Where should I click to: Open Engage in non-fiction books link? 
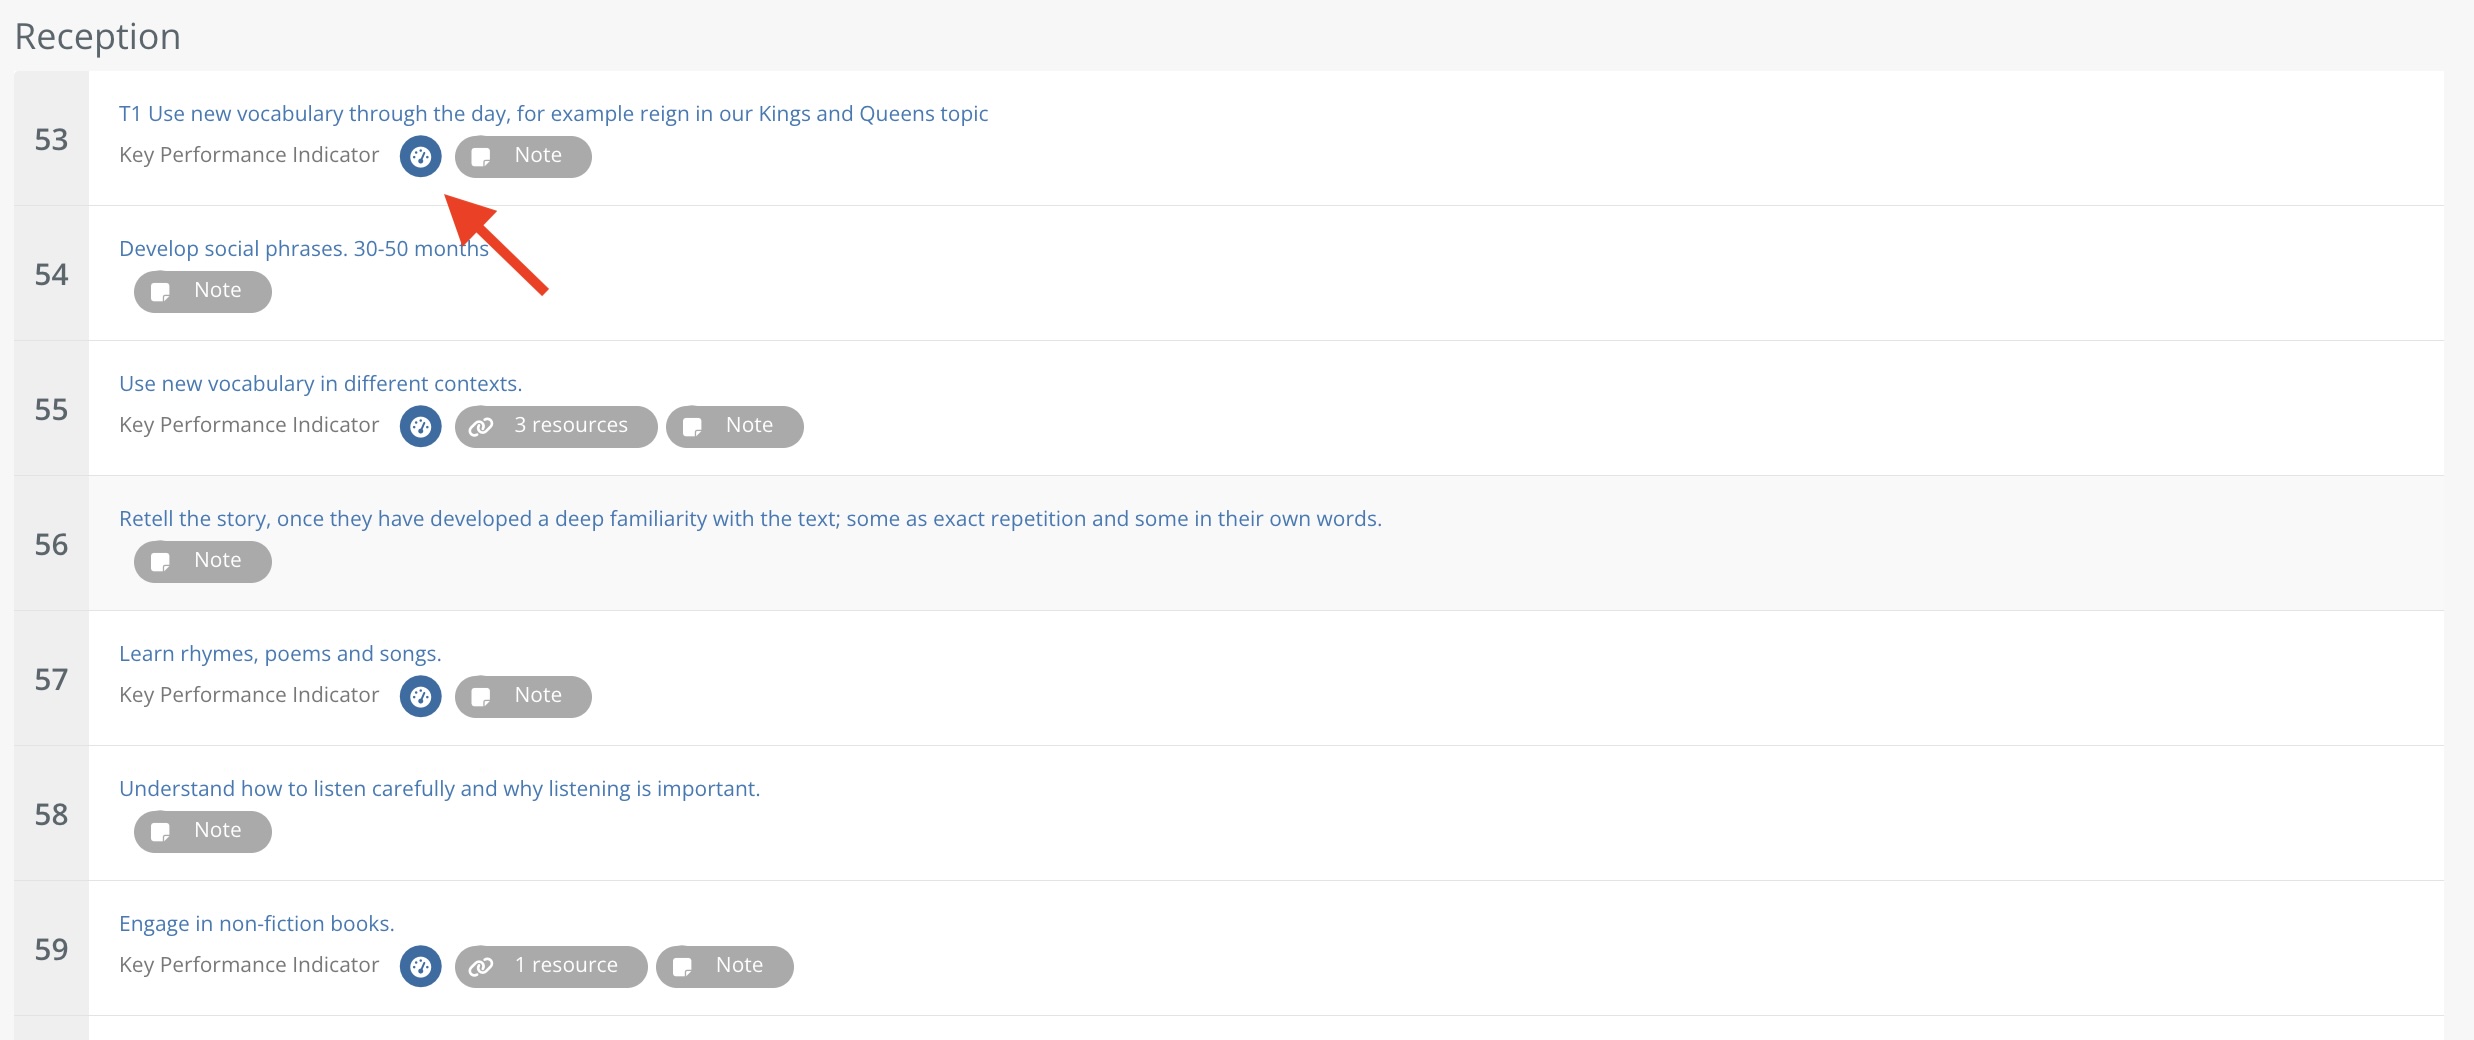257,924
